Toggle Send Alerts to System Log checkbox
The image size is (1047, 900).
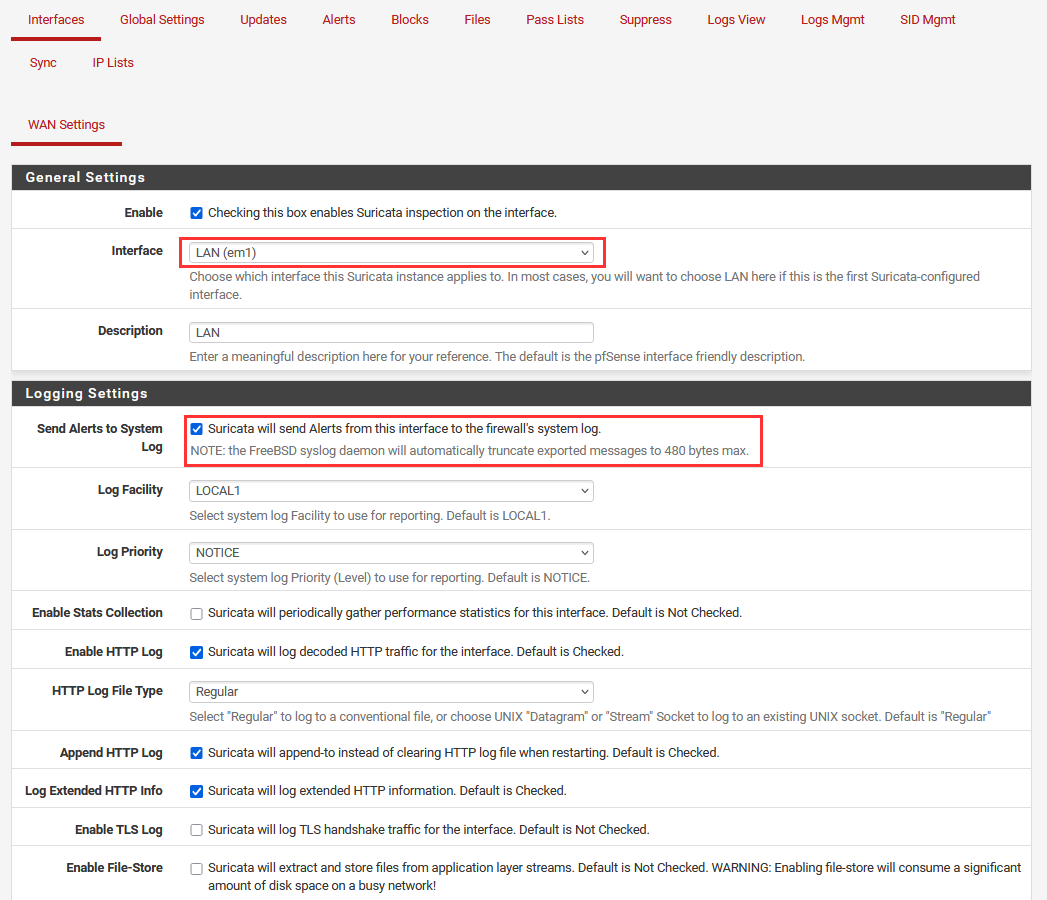click(197, 429)
